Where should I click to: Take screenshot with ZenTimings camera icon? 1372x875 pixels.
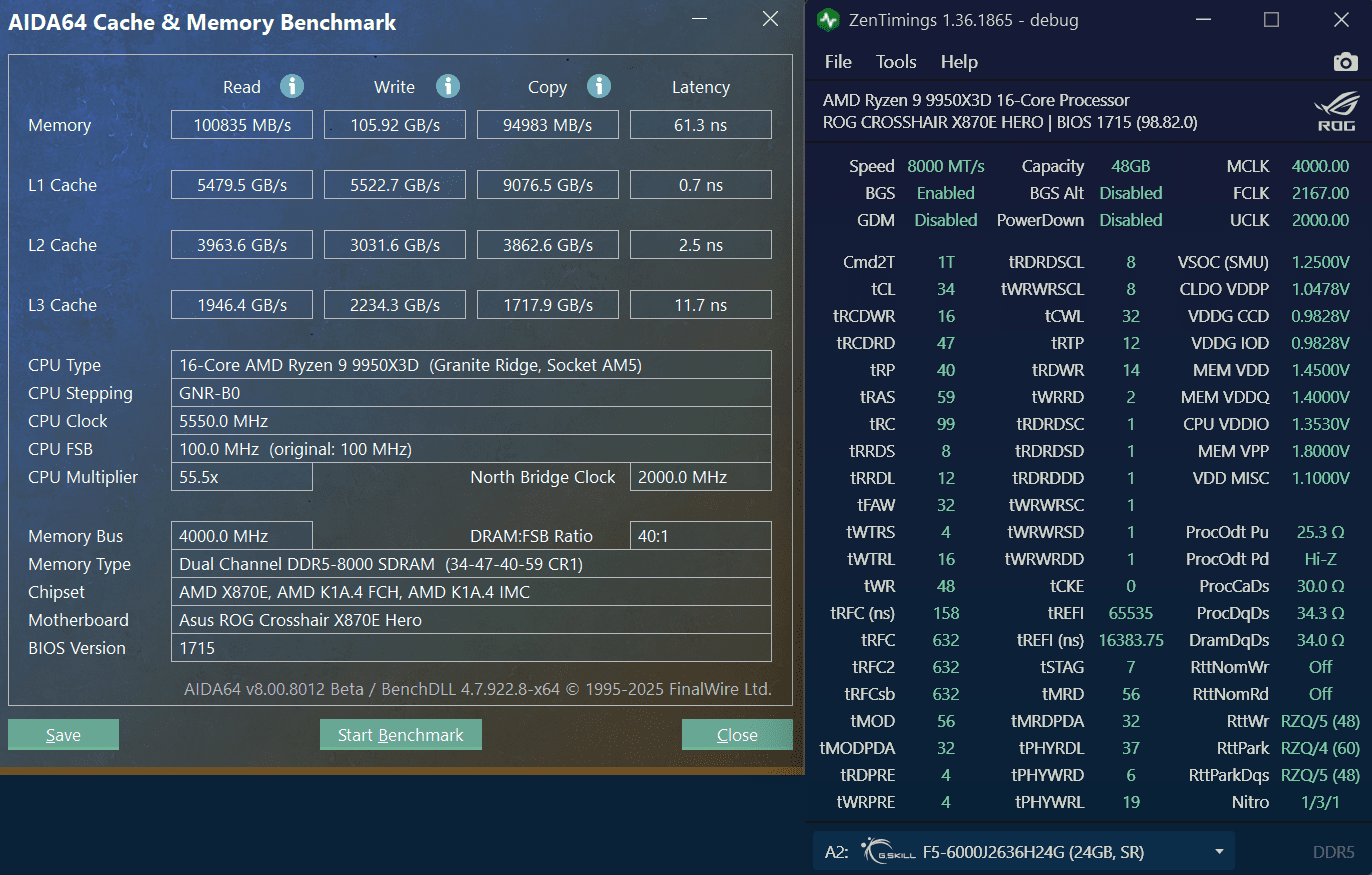1345,62
